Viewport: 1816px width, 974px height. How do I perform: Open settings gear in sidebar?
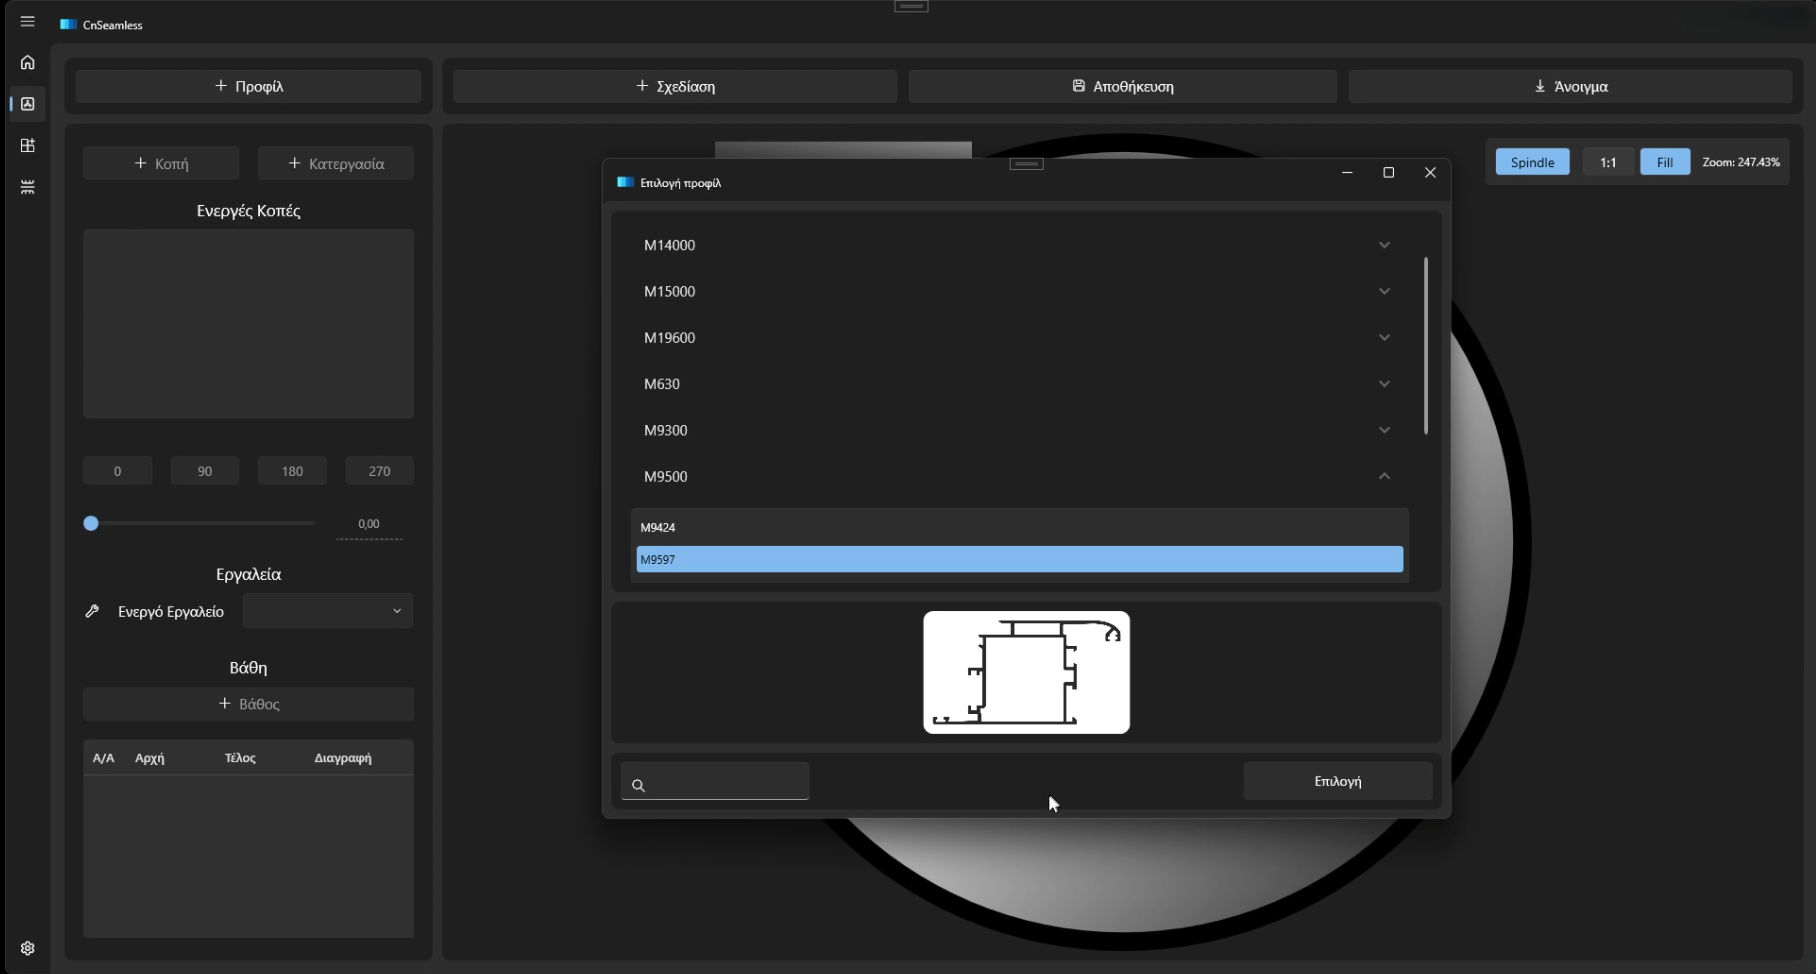point(27,948)
